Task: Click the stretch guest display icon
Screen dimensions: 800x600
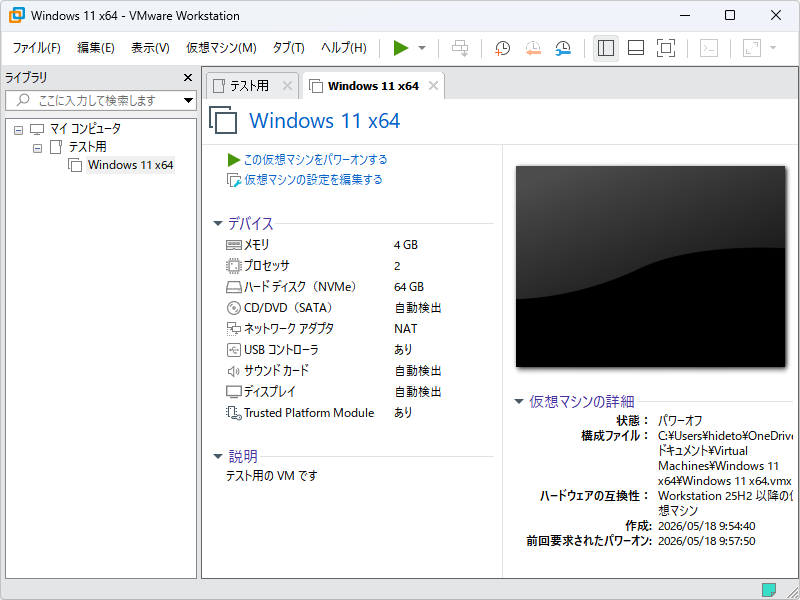Action: tap(752, 48)
